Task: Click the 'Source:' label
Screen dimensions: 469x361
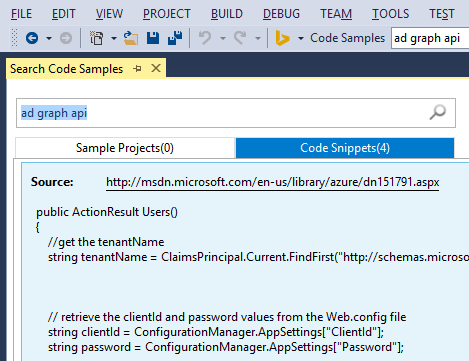Action: pos(52,182)
